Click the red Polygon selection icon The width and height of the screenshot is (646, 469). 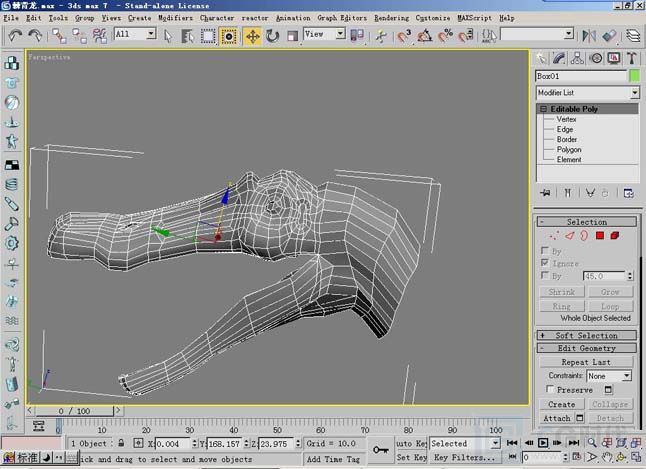600,236
